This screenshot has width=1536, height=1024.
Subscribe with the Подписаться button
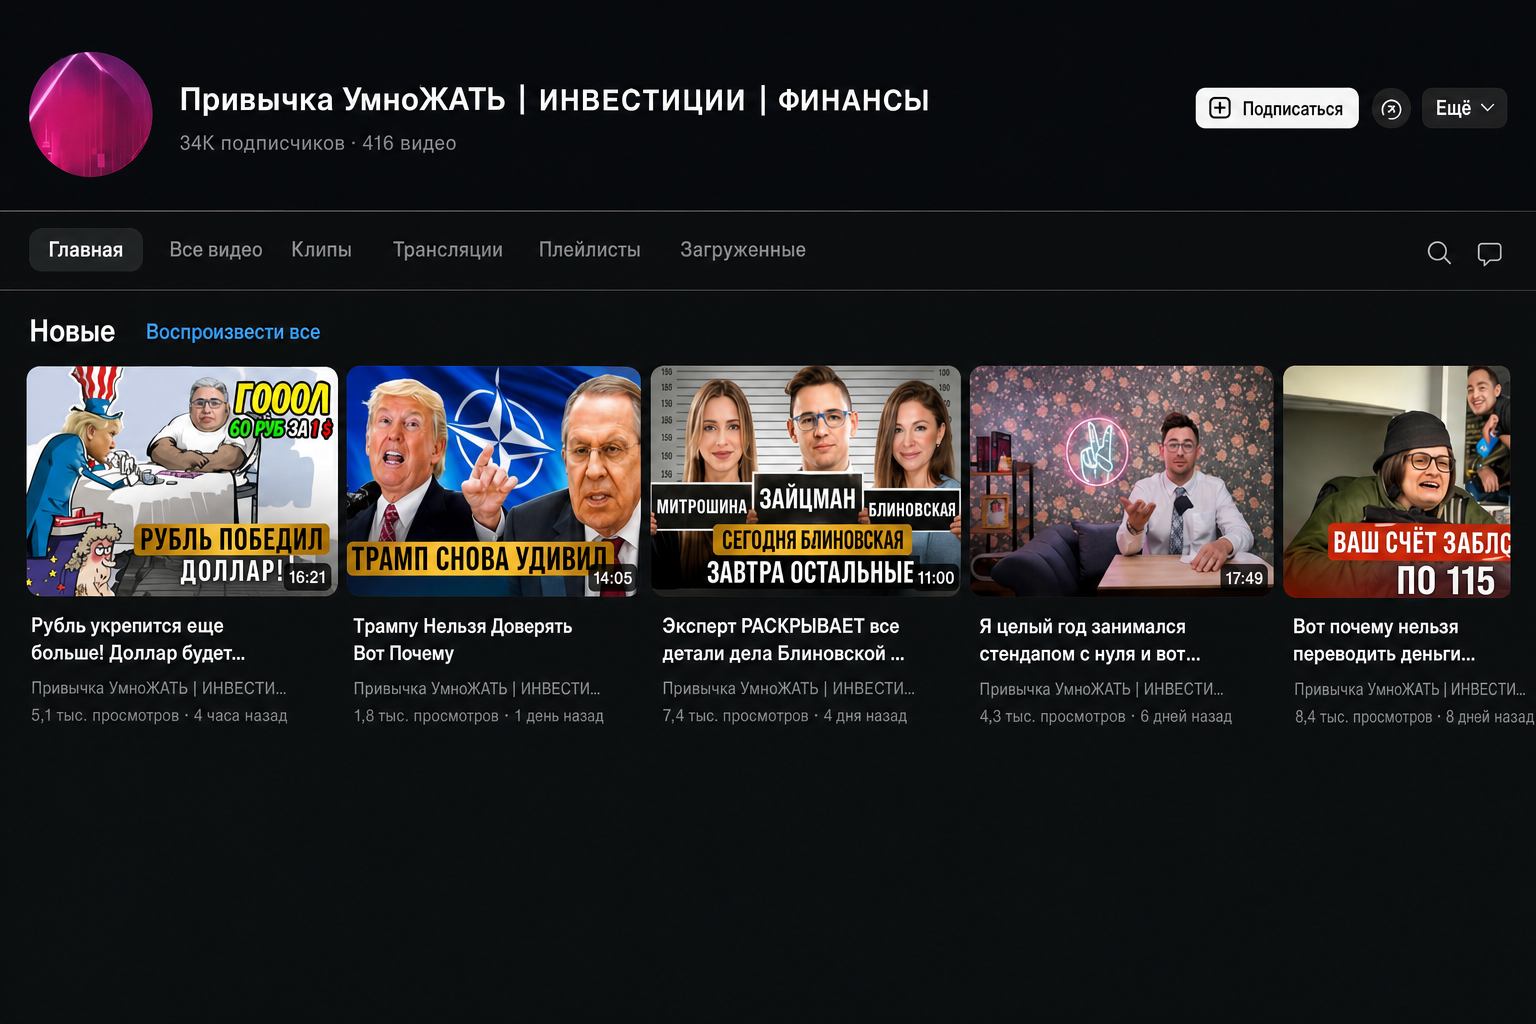coord(1277,108)
